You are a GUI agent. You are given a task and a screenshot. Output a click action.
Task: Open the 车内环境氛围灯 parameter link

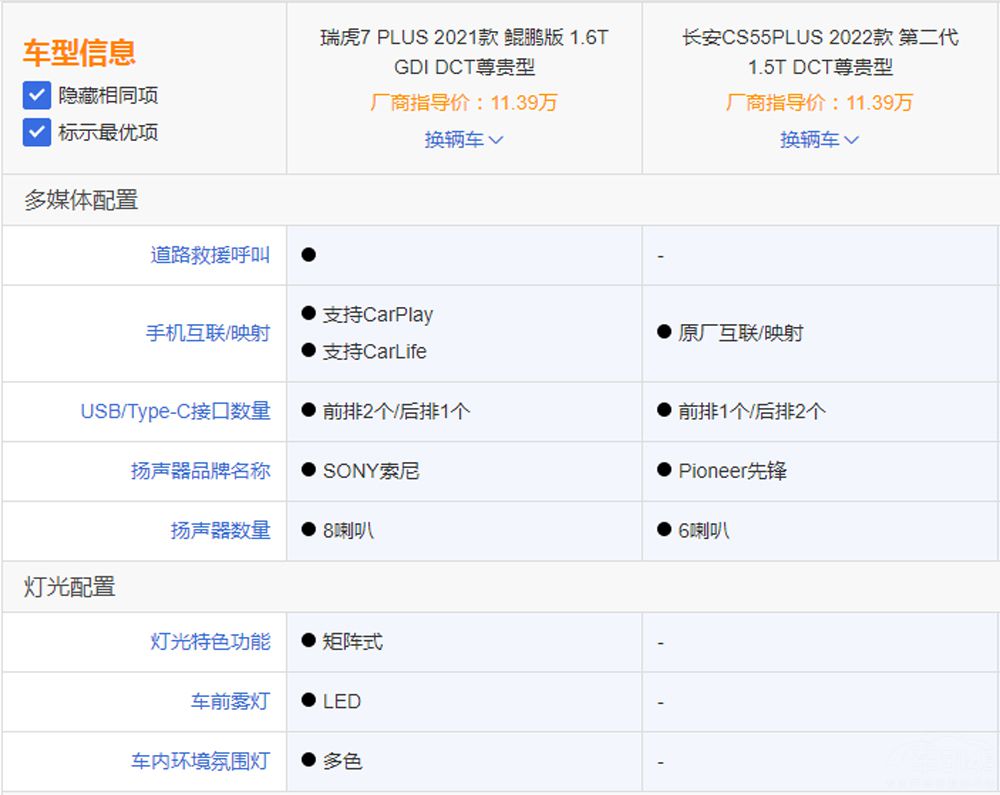pyautogui.click(x=200, y=761)
